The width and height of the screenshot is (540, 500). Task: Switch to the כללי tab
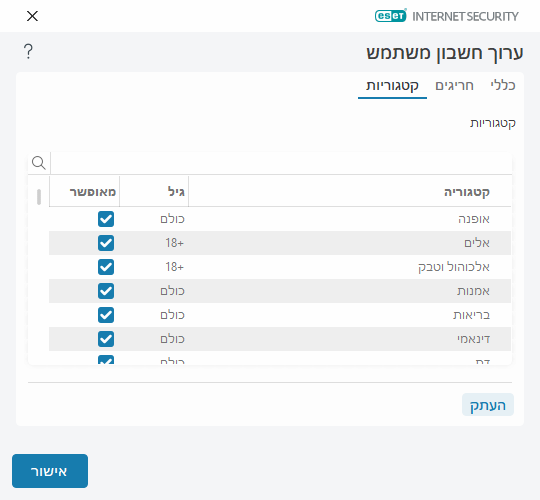point(503,85)
